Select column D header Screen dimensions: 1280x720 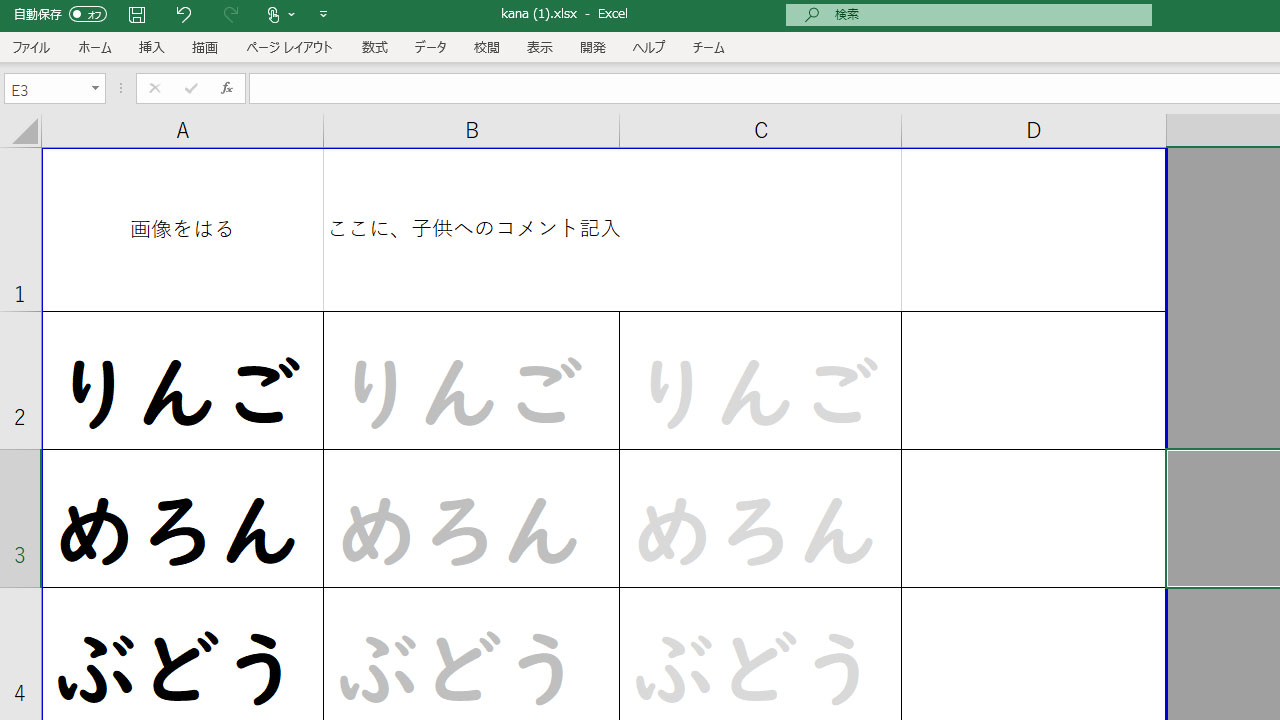1033,131
